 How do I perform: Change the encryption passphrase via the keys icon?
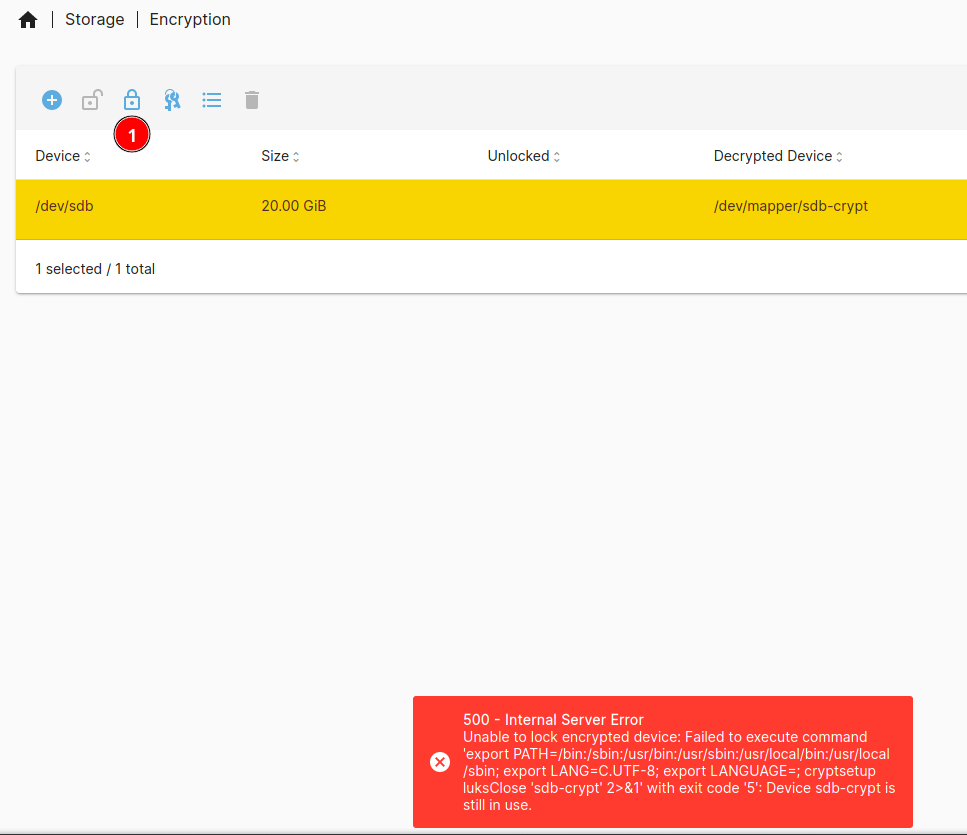pos(171,100)
